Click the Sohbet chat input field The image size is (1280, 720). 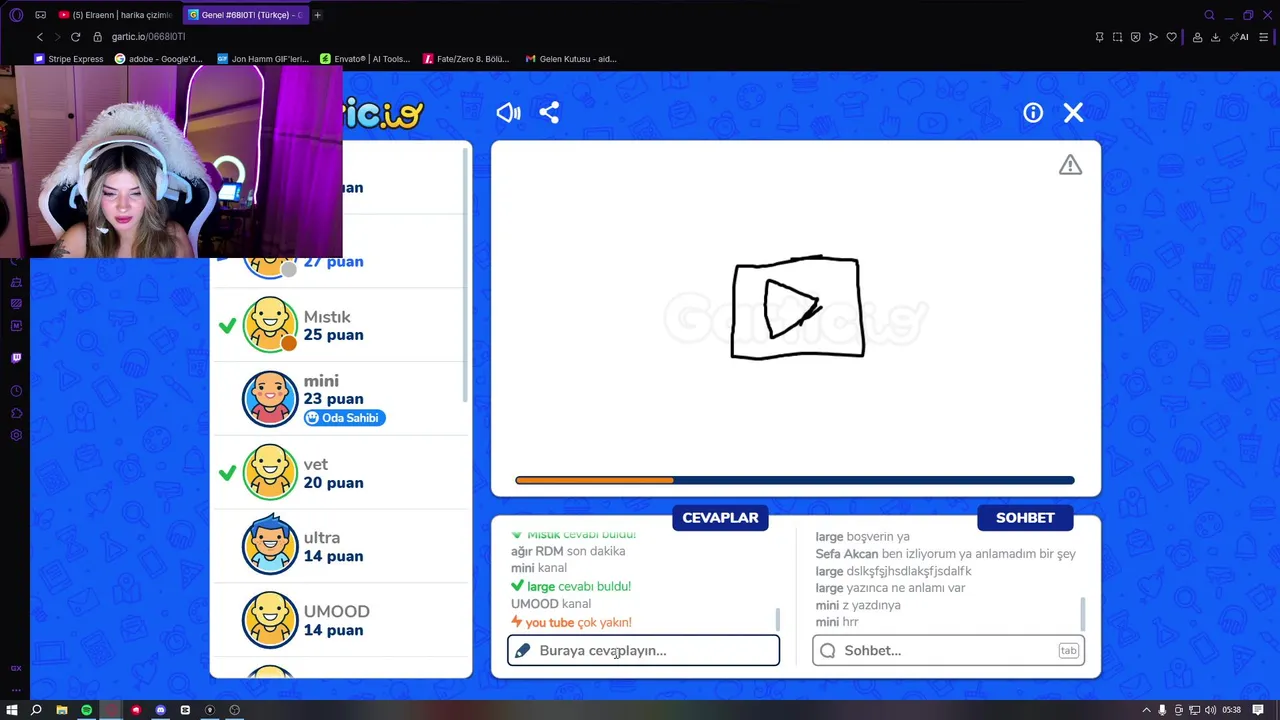(x=948, y=650)
